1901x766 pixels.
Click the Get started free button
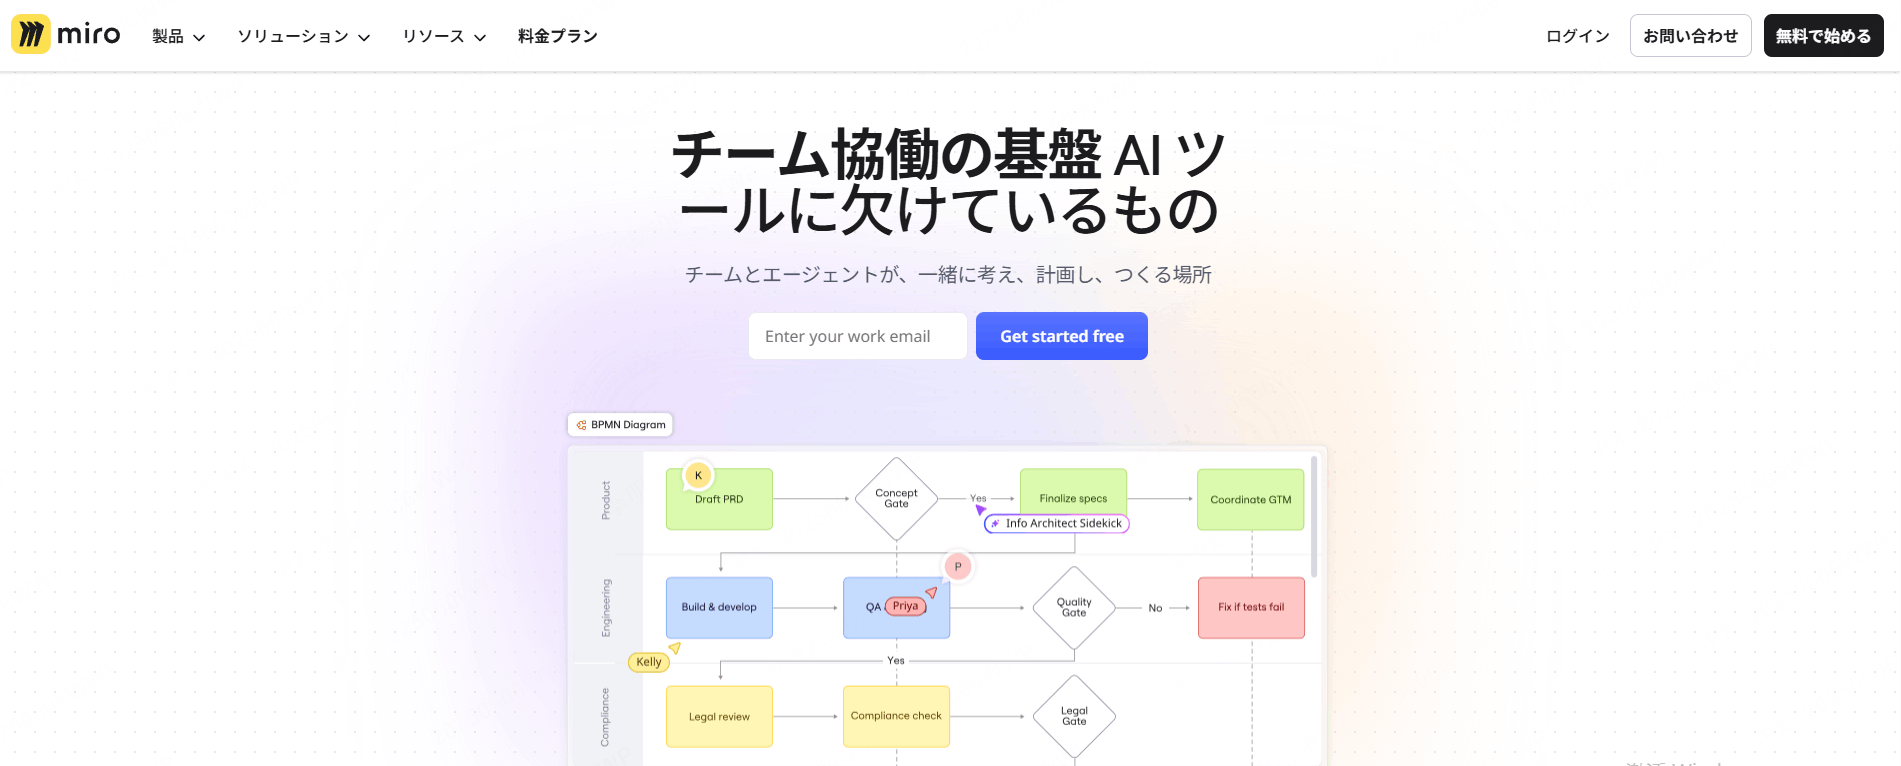tap(1061, 336)
